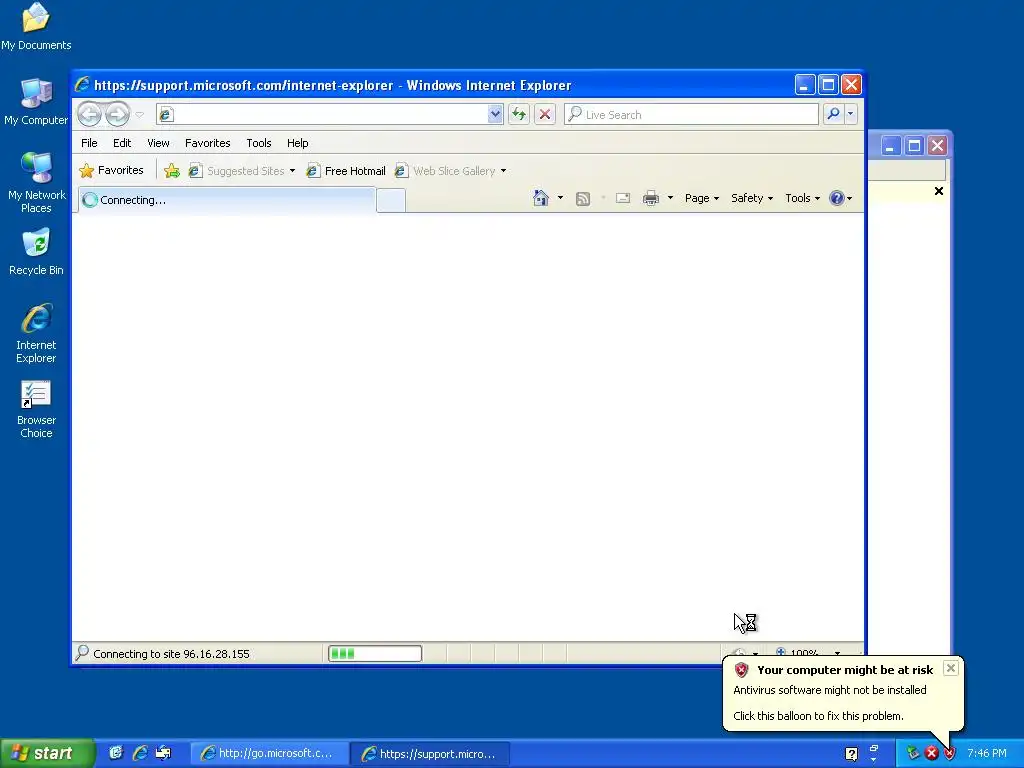1024x768 pixels.
Task: Click the address bar input field
Action: click(322, 114)
